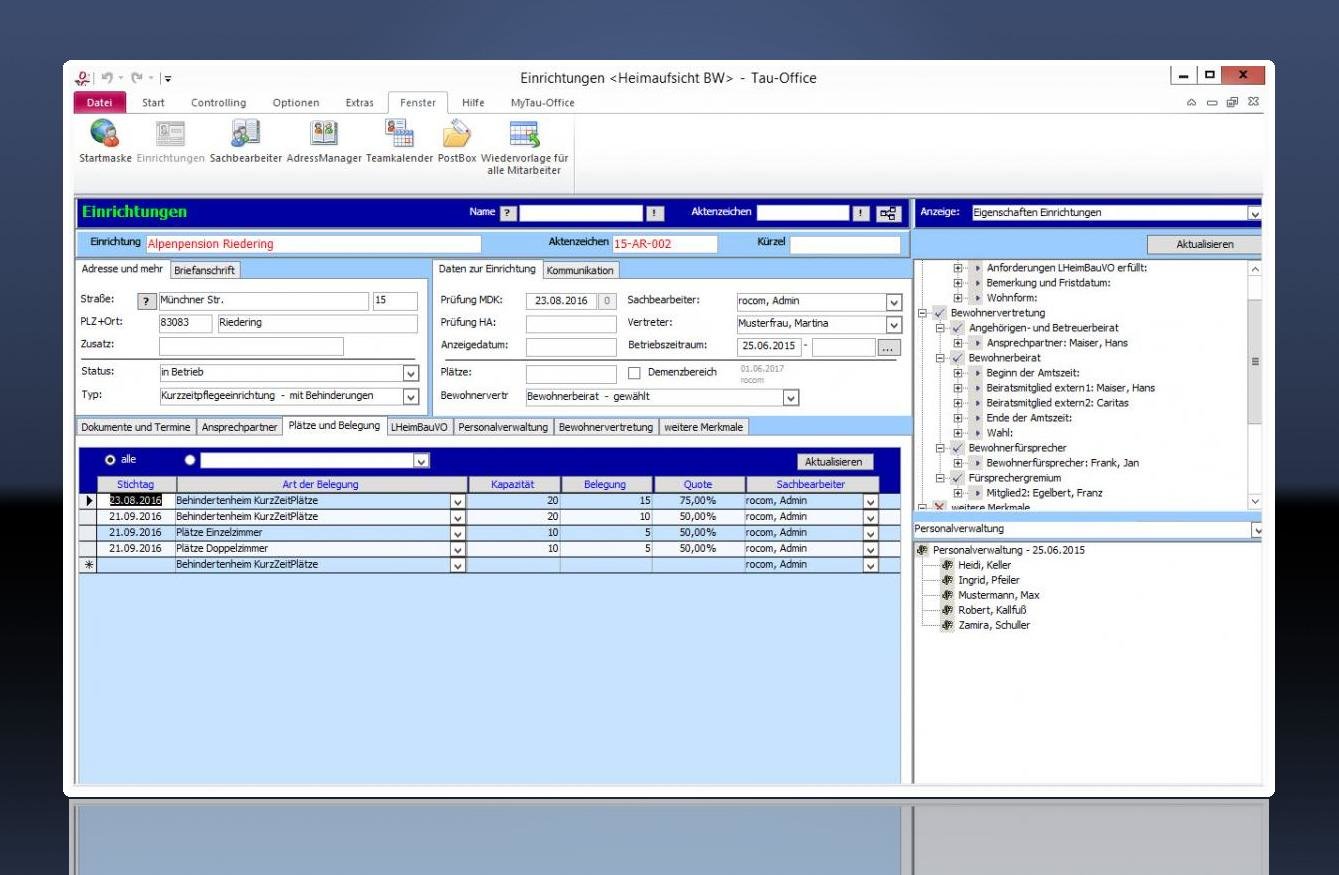Launch the AdressManager tool
Viewport: 1339px width, 875px height.
pos(324,133)
